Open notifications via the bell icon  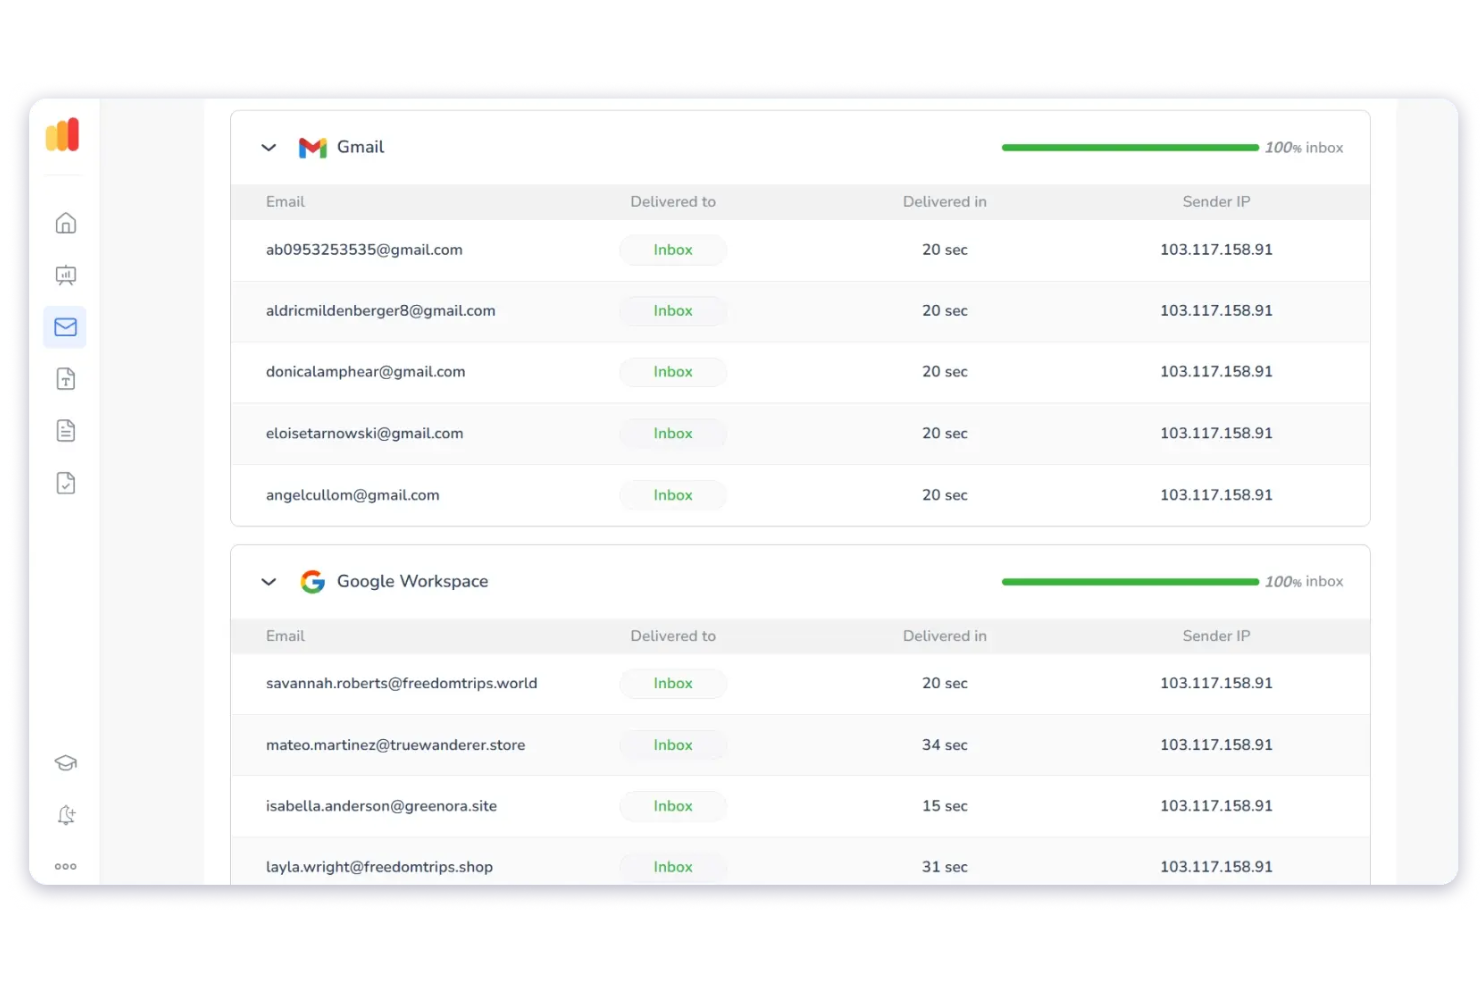pyautogui.click(x=65, y=814)
